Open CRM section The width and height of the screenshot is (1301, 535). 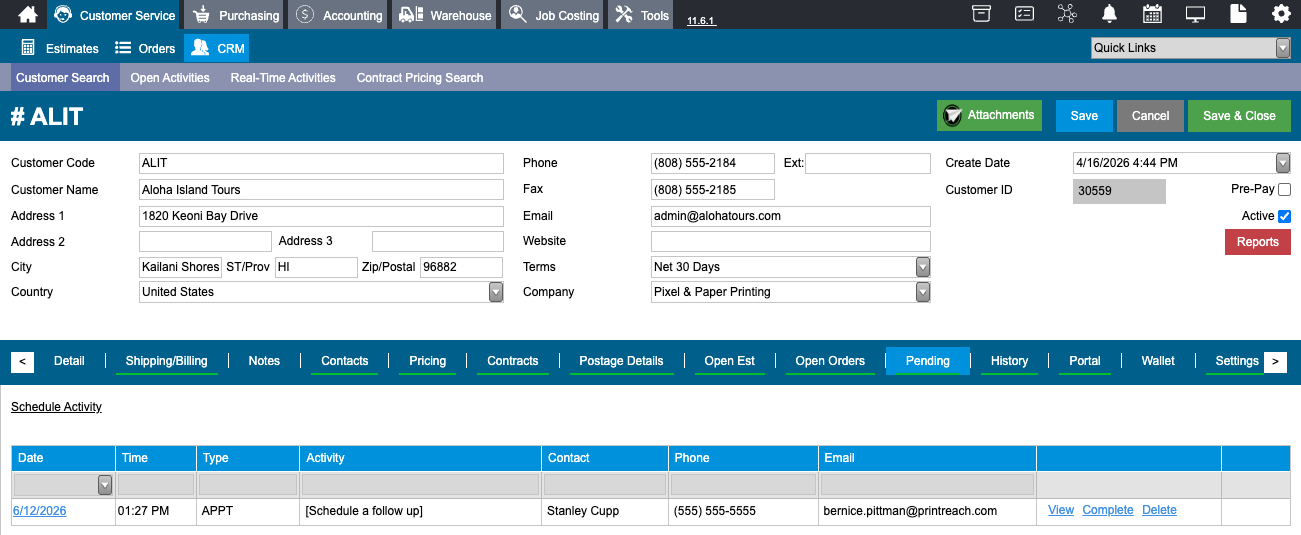[x=216, y=48]
